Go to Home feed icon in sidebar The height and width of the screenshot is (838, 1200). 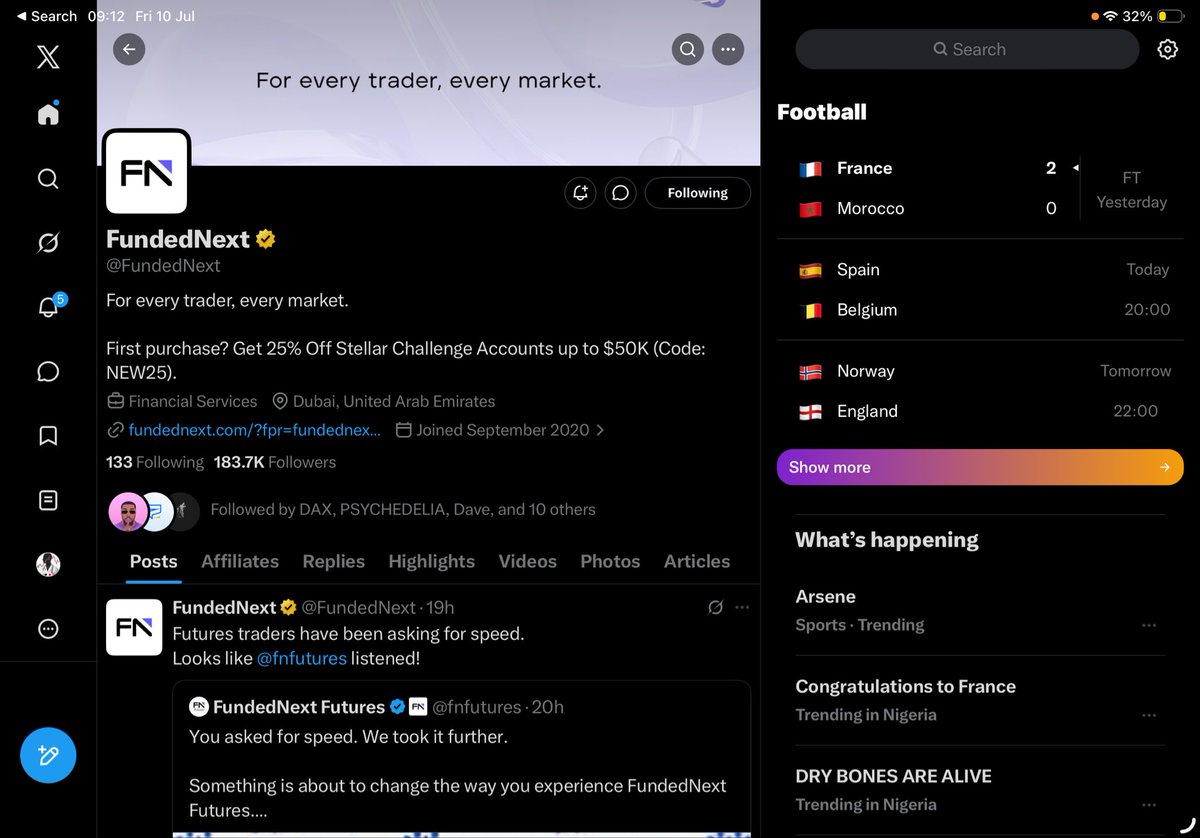click(x=48, y=113)
